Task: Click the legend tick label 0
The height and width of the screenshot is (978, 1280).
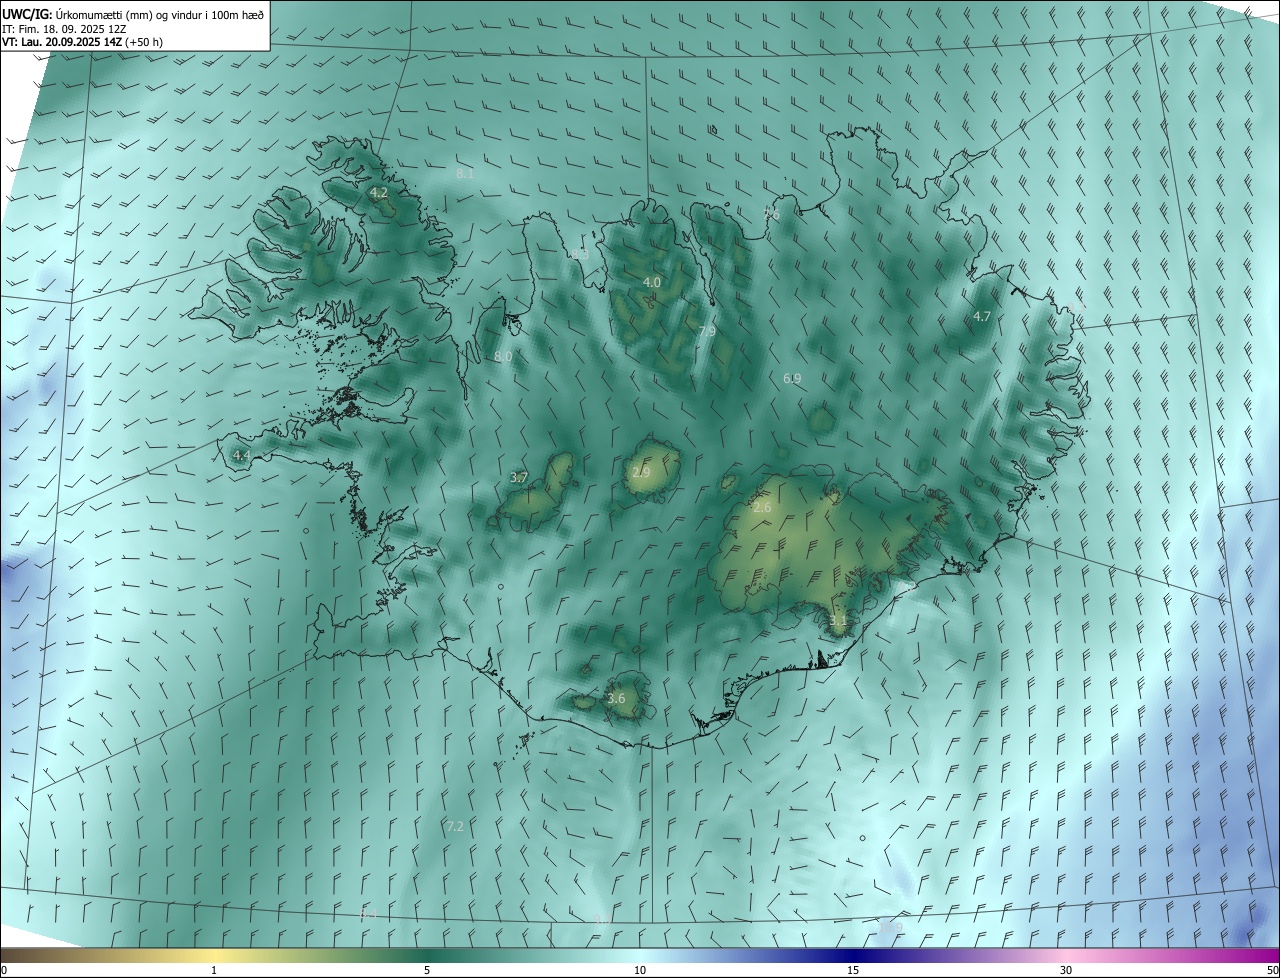Action: click(4, 970)
